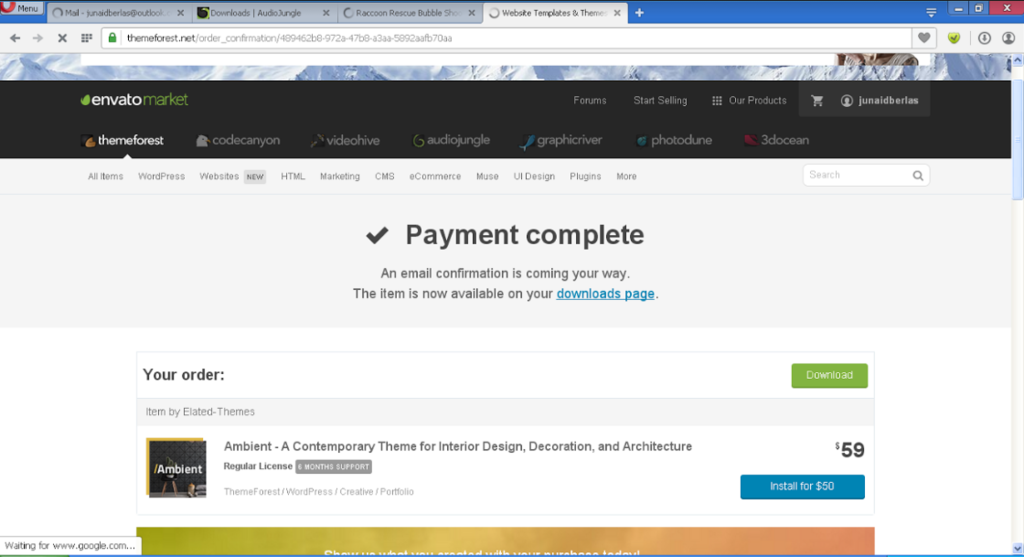
Task: Open the tab menu icon
Action: click(931, 12)
